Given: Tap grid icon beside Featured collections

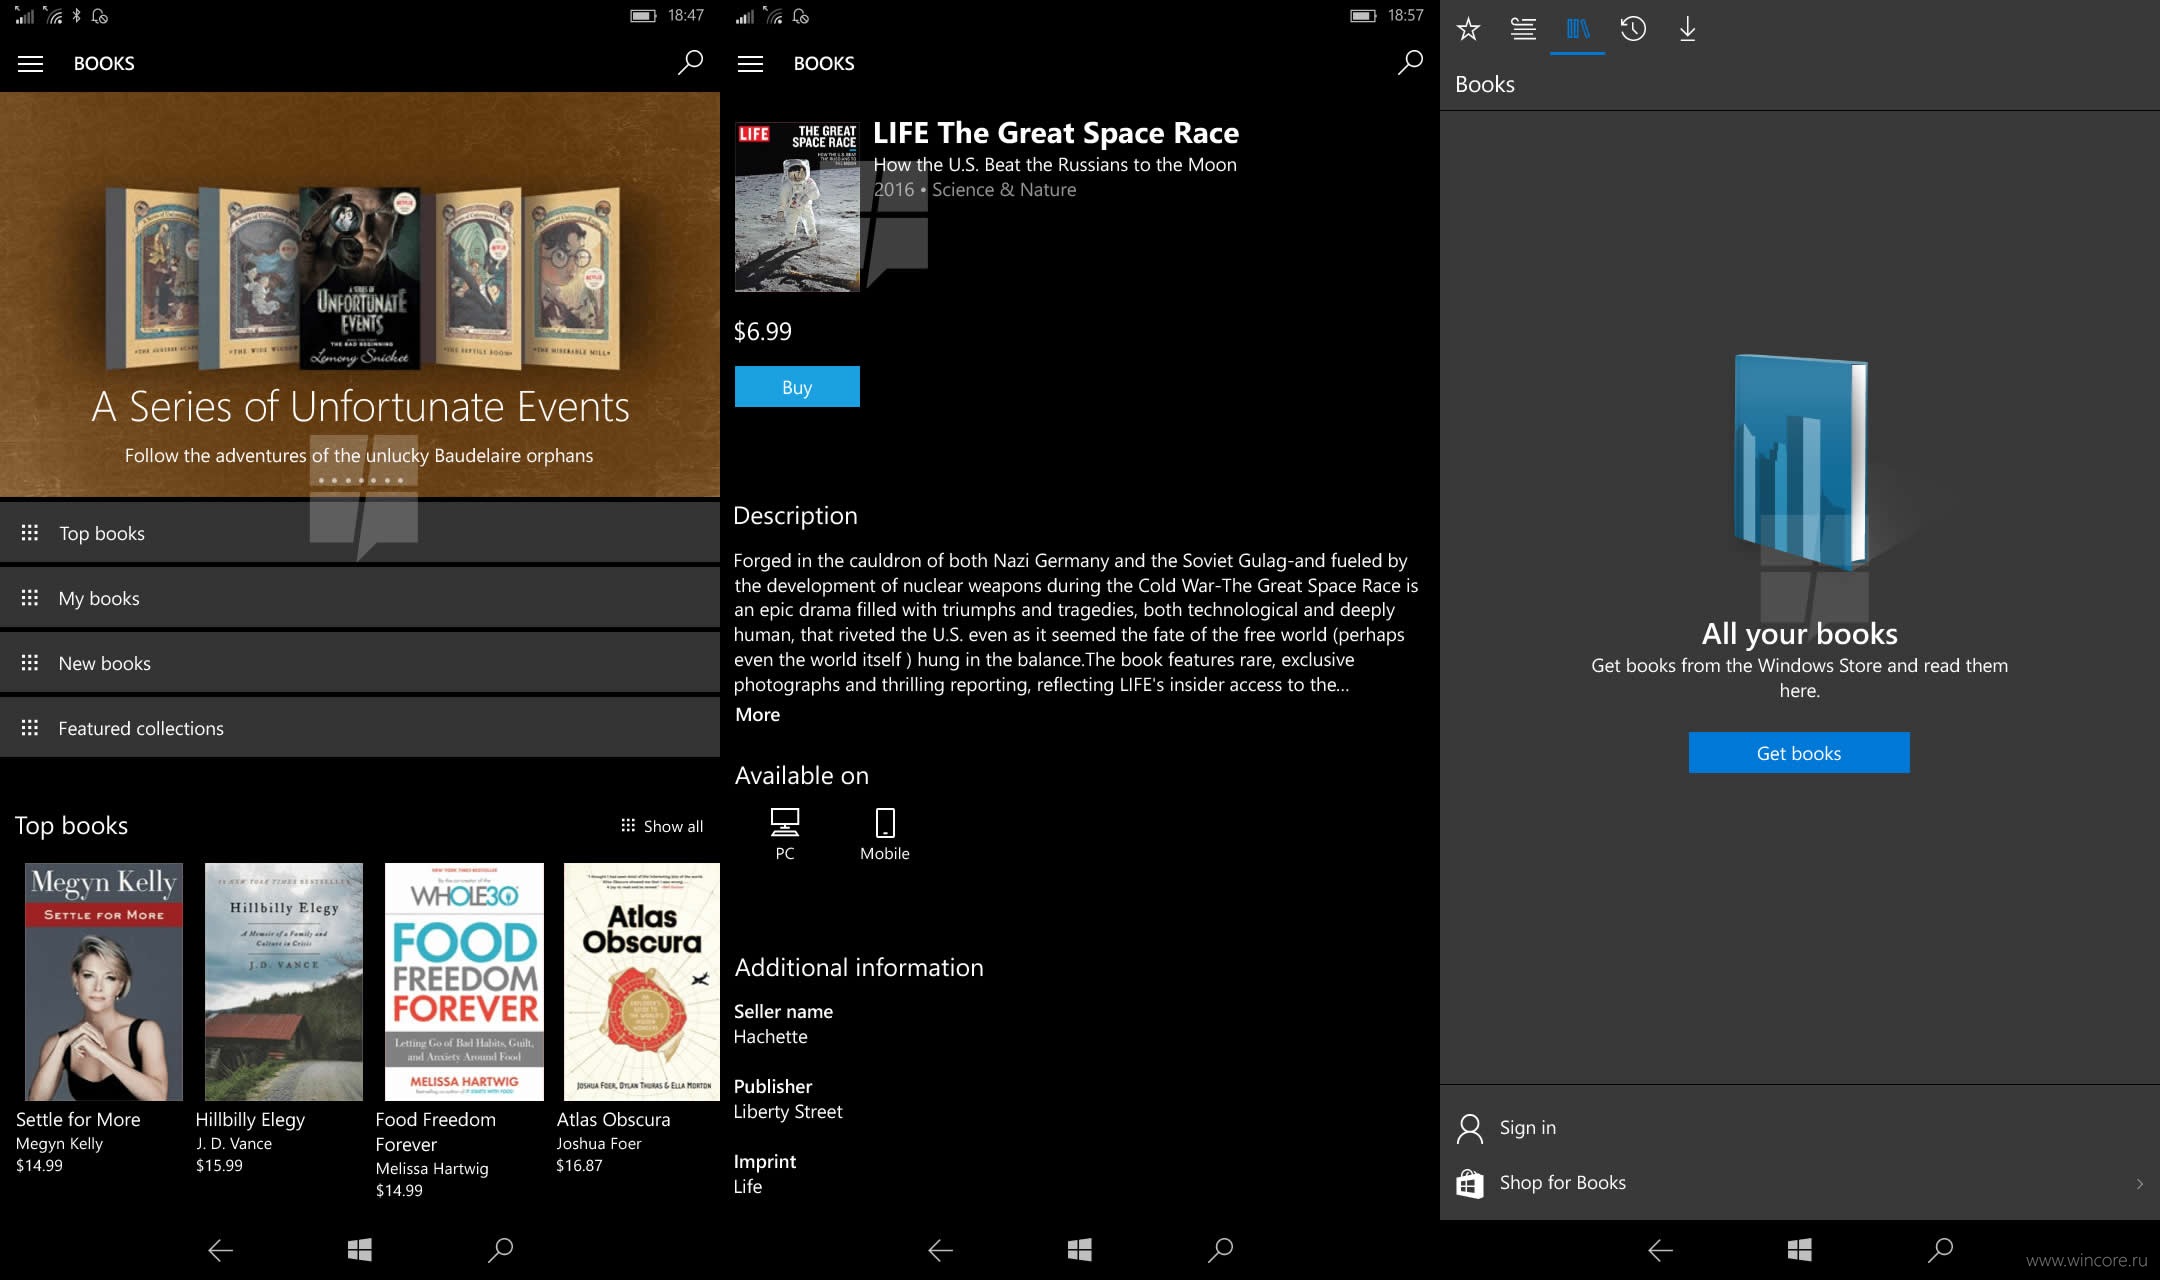Looking at the screenshot, I should [30, 728].
